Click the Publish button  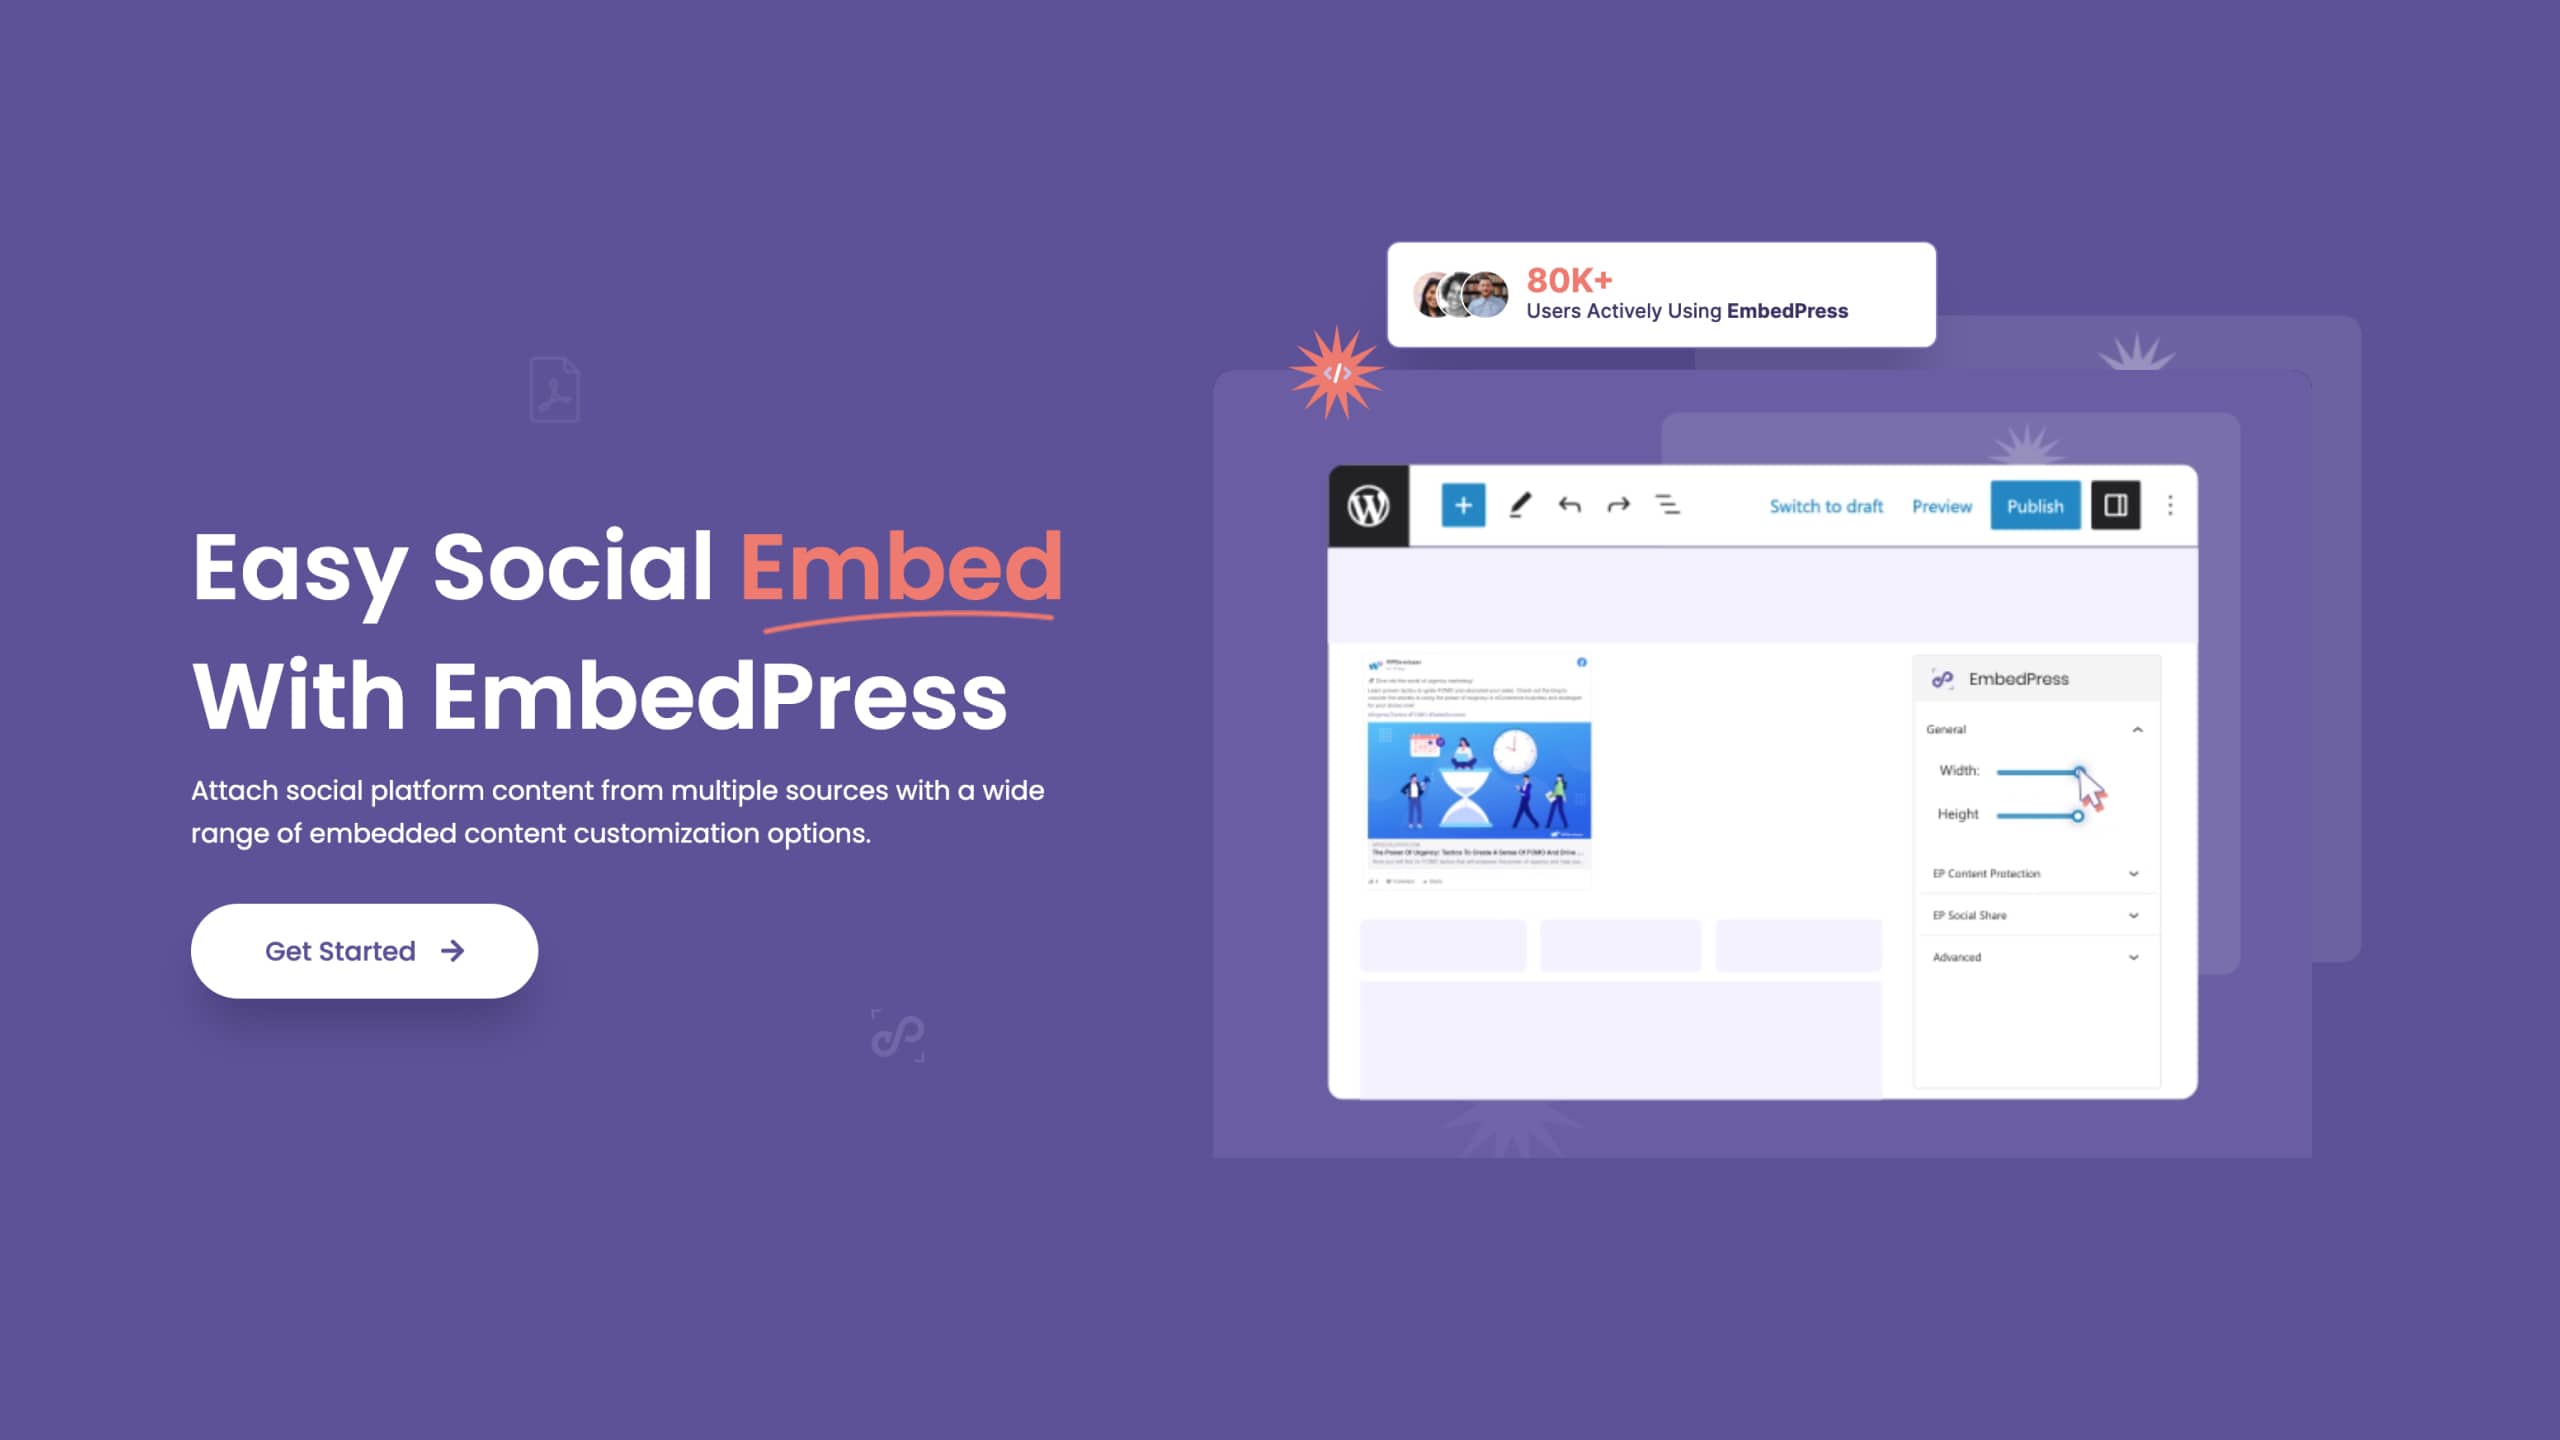[2036, 506]
